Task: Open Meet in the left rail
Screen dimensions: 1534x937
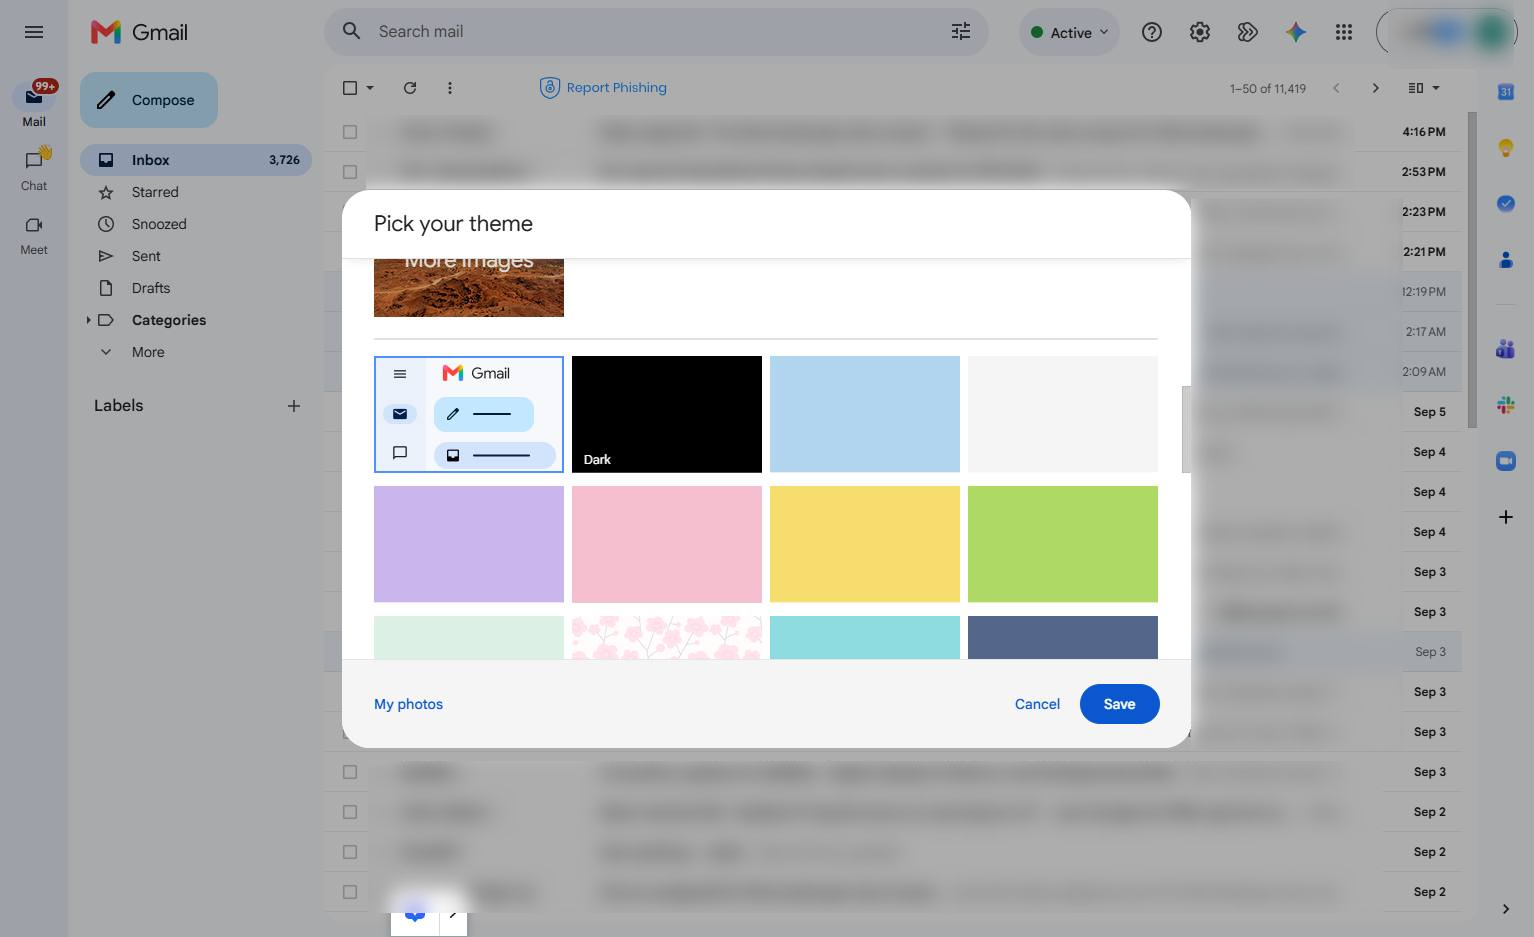Action: point(34,236)
